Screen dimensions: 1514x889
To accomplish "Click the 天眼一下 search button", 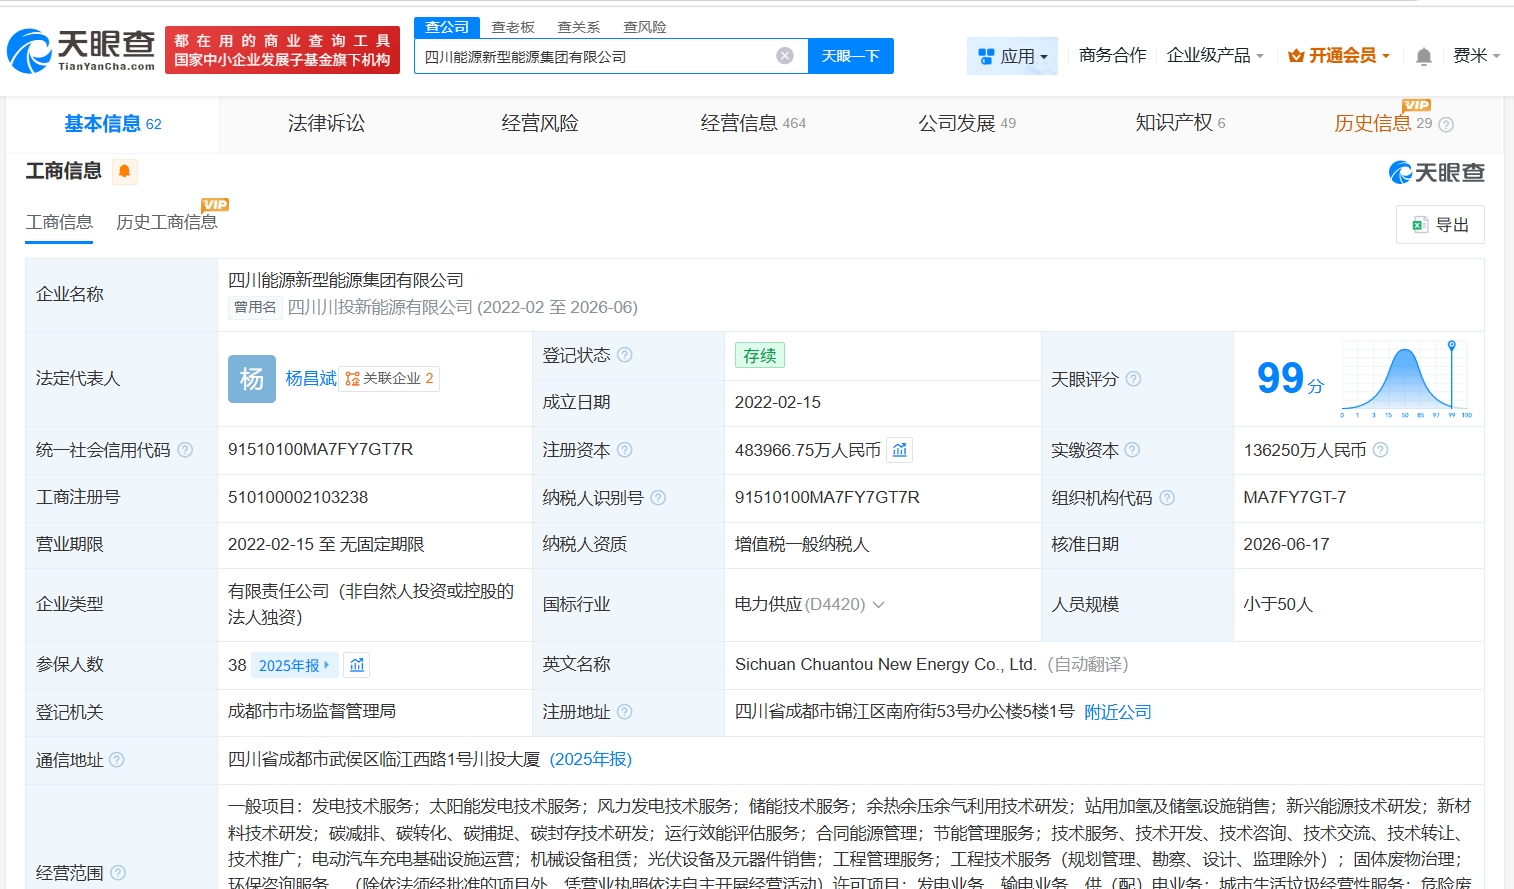I will 851,56.
